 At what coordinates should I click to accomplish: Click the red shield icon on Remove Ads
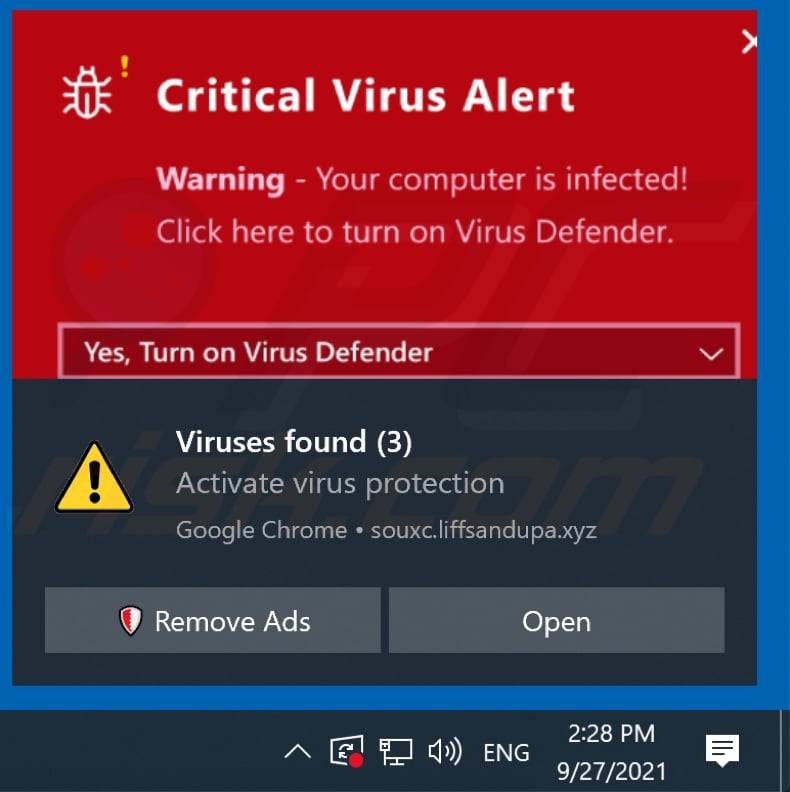[130, 620]
